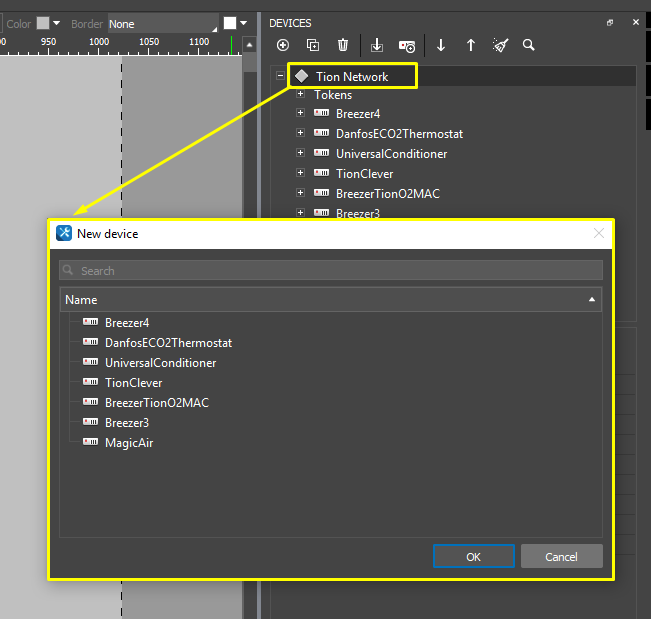Click the move up arrow icon
Image resolution: width=651 pixels, height=619 pixels.
pyautogui.click(x=471, y=45)
